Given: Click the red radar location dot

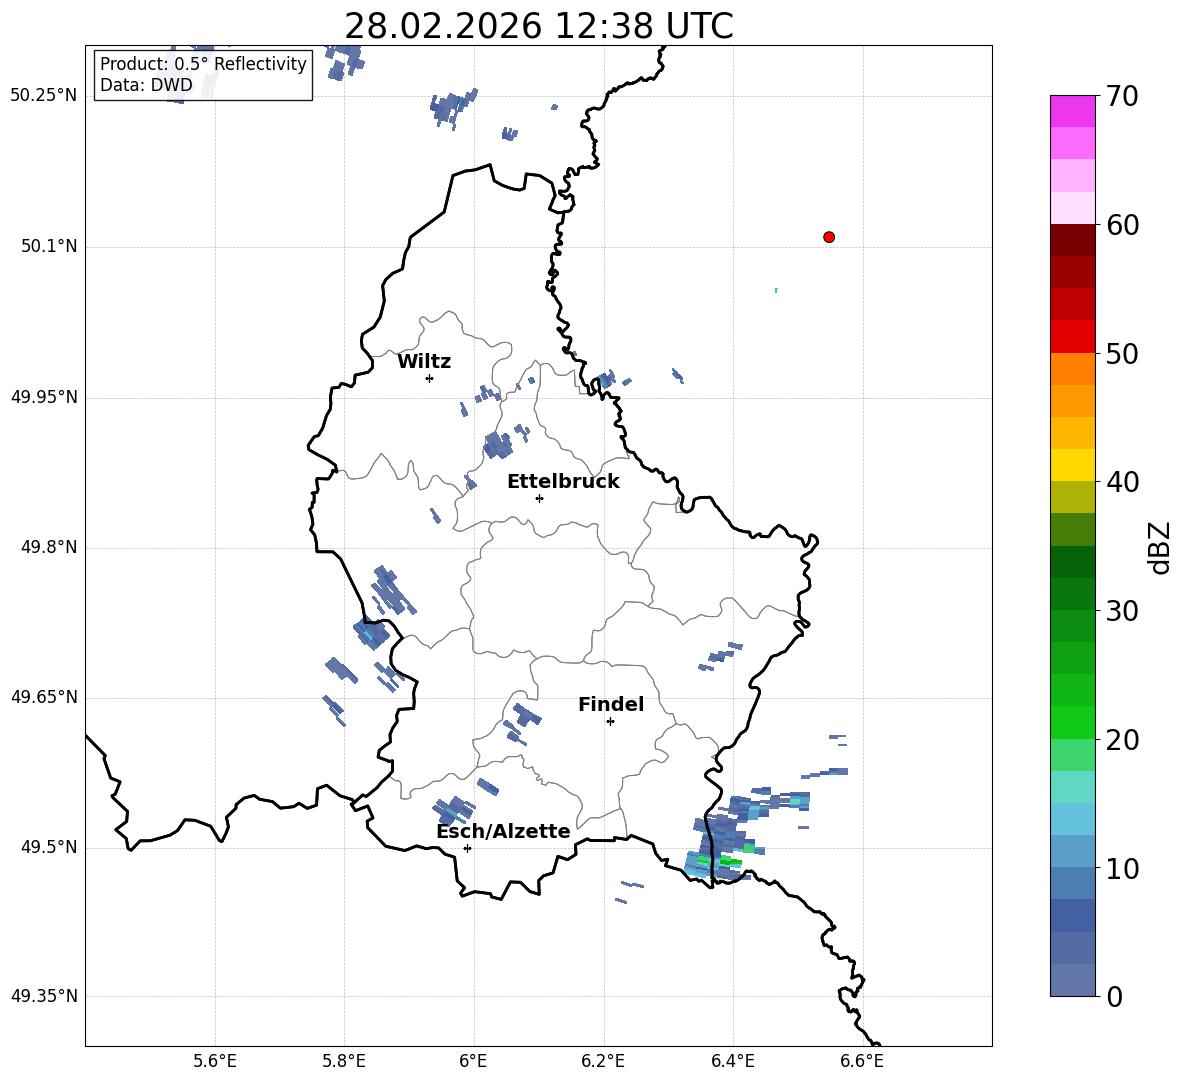Looking at the screenshot, I should (829, 237).
